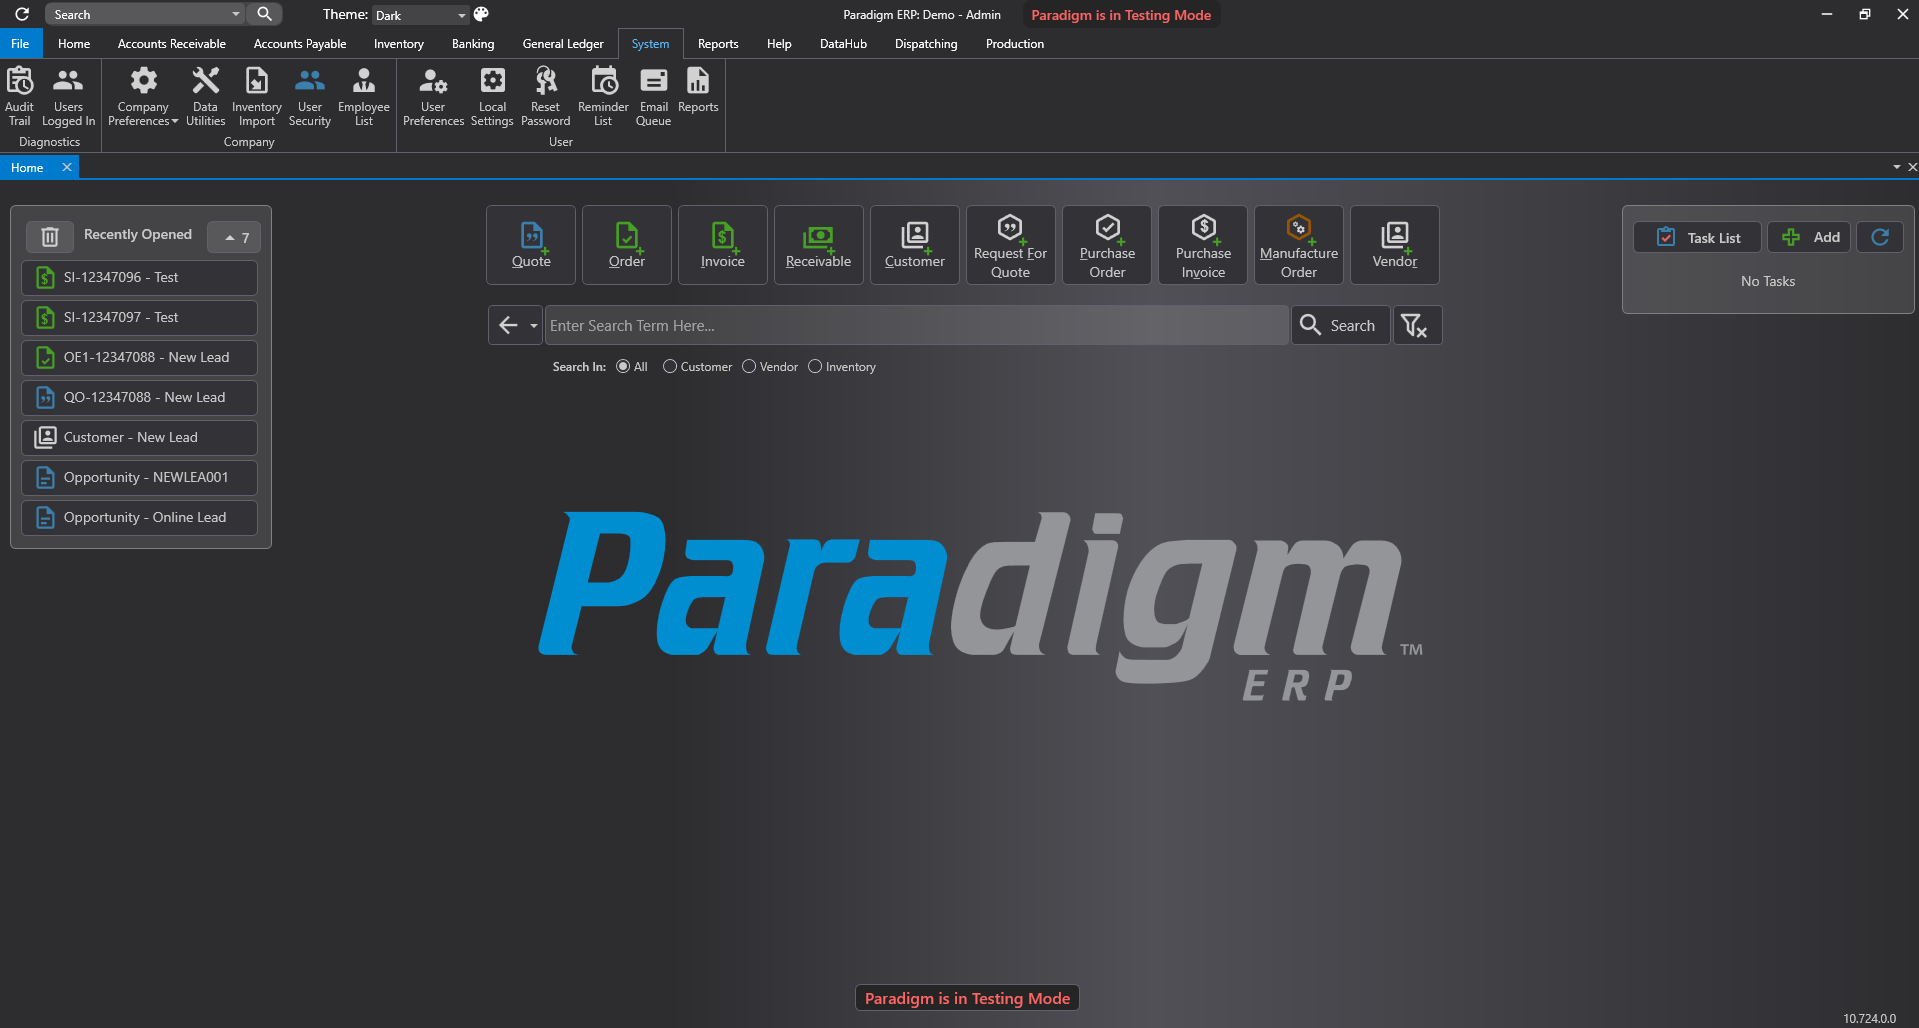This screenshot has width=1919, height=1028.
Task: Expand the top Search box dropdown
Action: (x=236, y=14)
